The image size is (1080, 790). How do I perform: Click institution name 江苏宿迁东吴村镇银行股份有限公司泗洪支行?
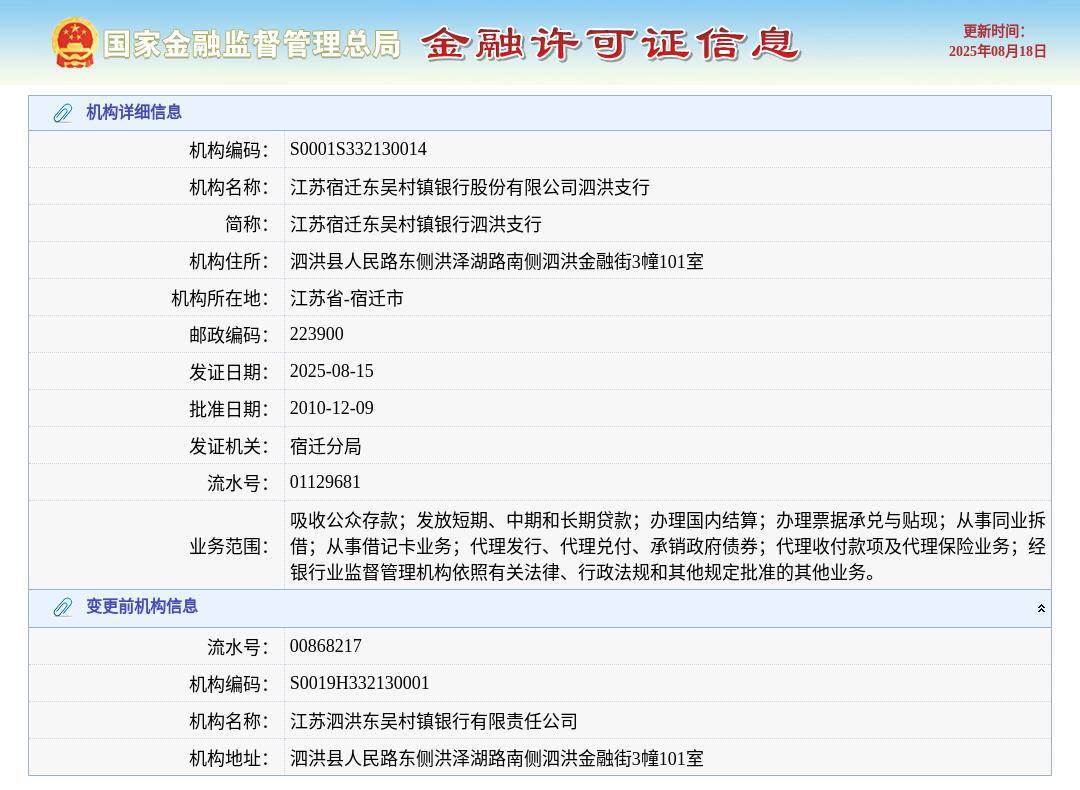pos(470,187)
